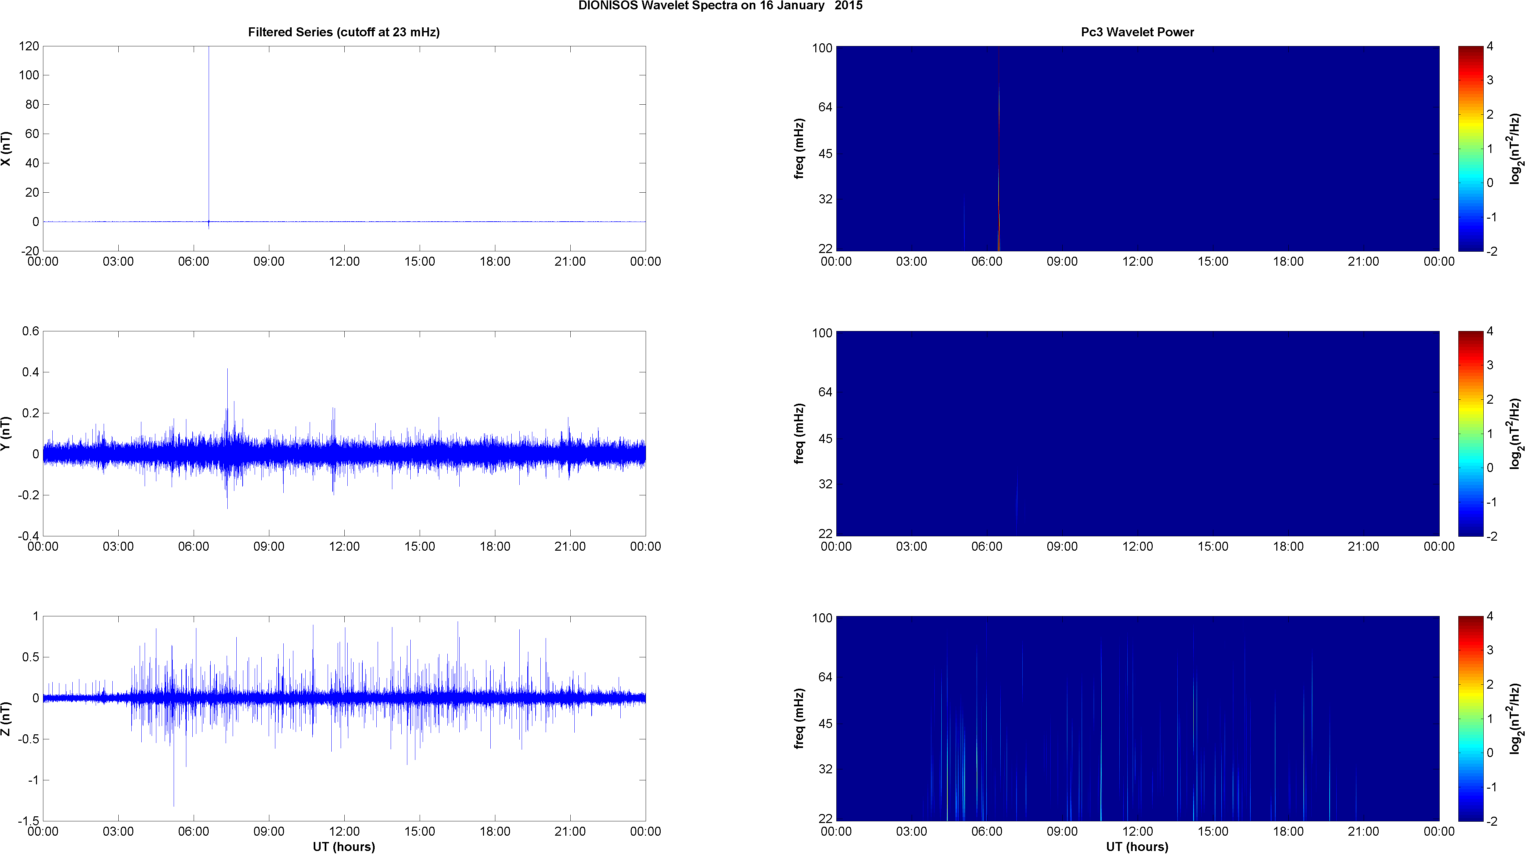The image size is (1525, 854).
Task: Click the '-1.5' tick on the Z (nT) axis
Action: 28,821
